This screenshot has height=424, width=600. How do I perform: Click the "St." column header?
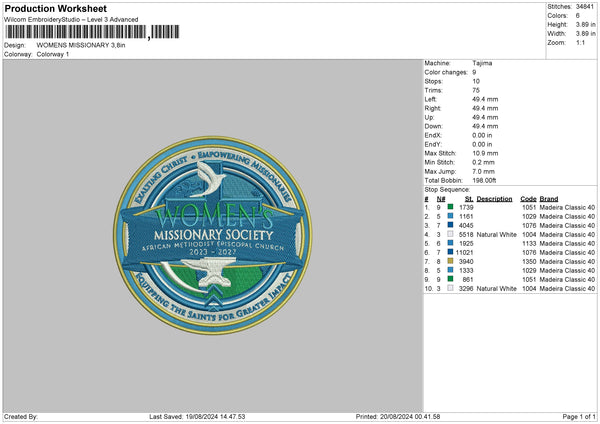point(469,199)
